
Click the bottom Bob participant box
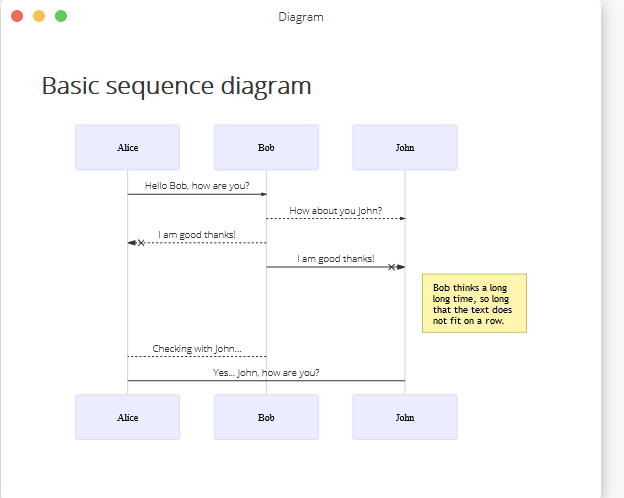click(266, 417)
